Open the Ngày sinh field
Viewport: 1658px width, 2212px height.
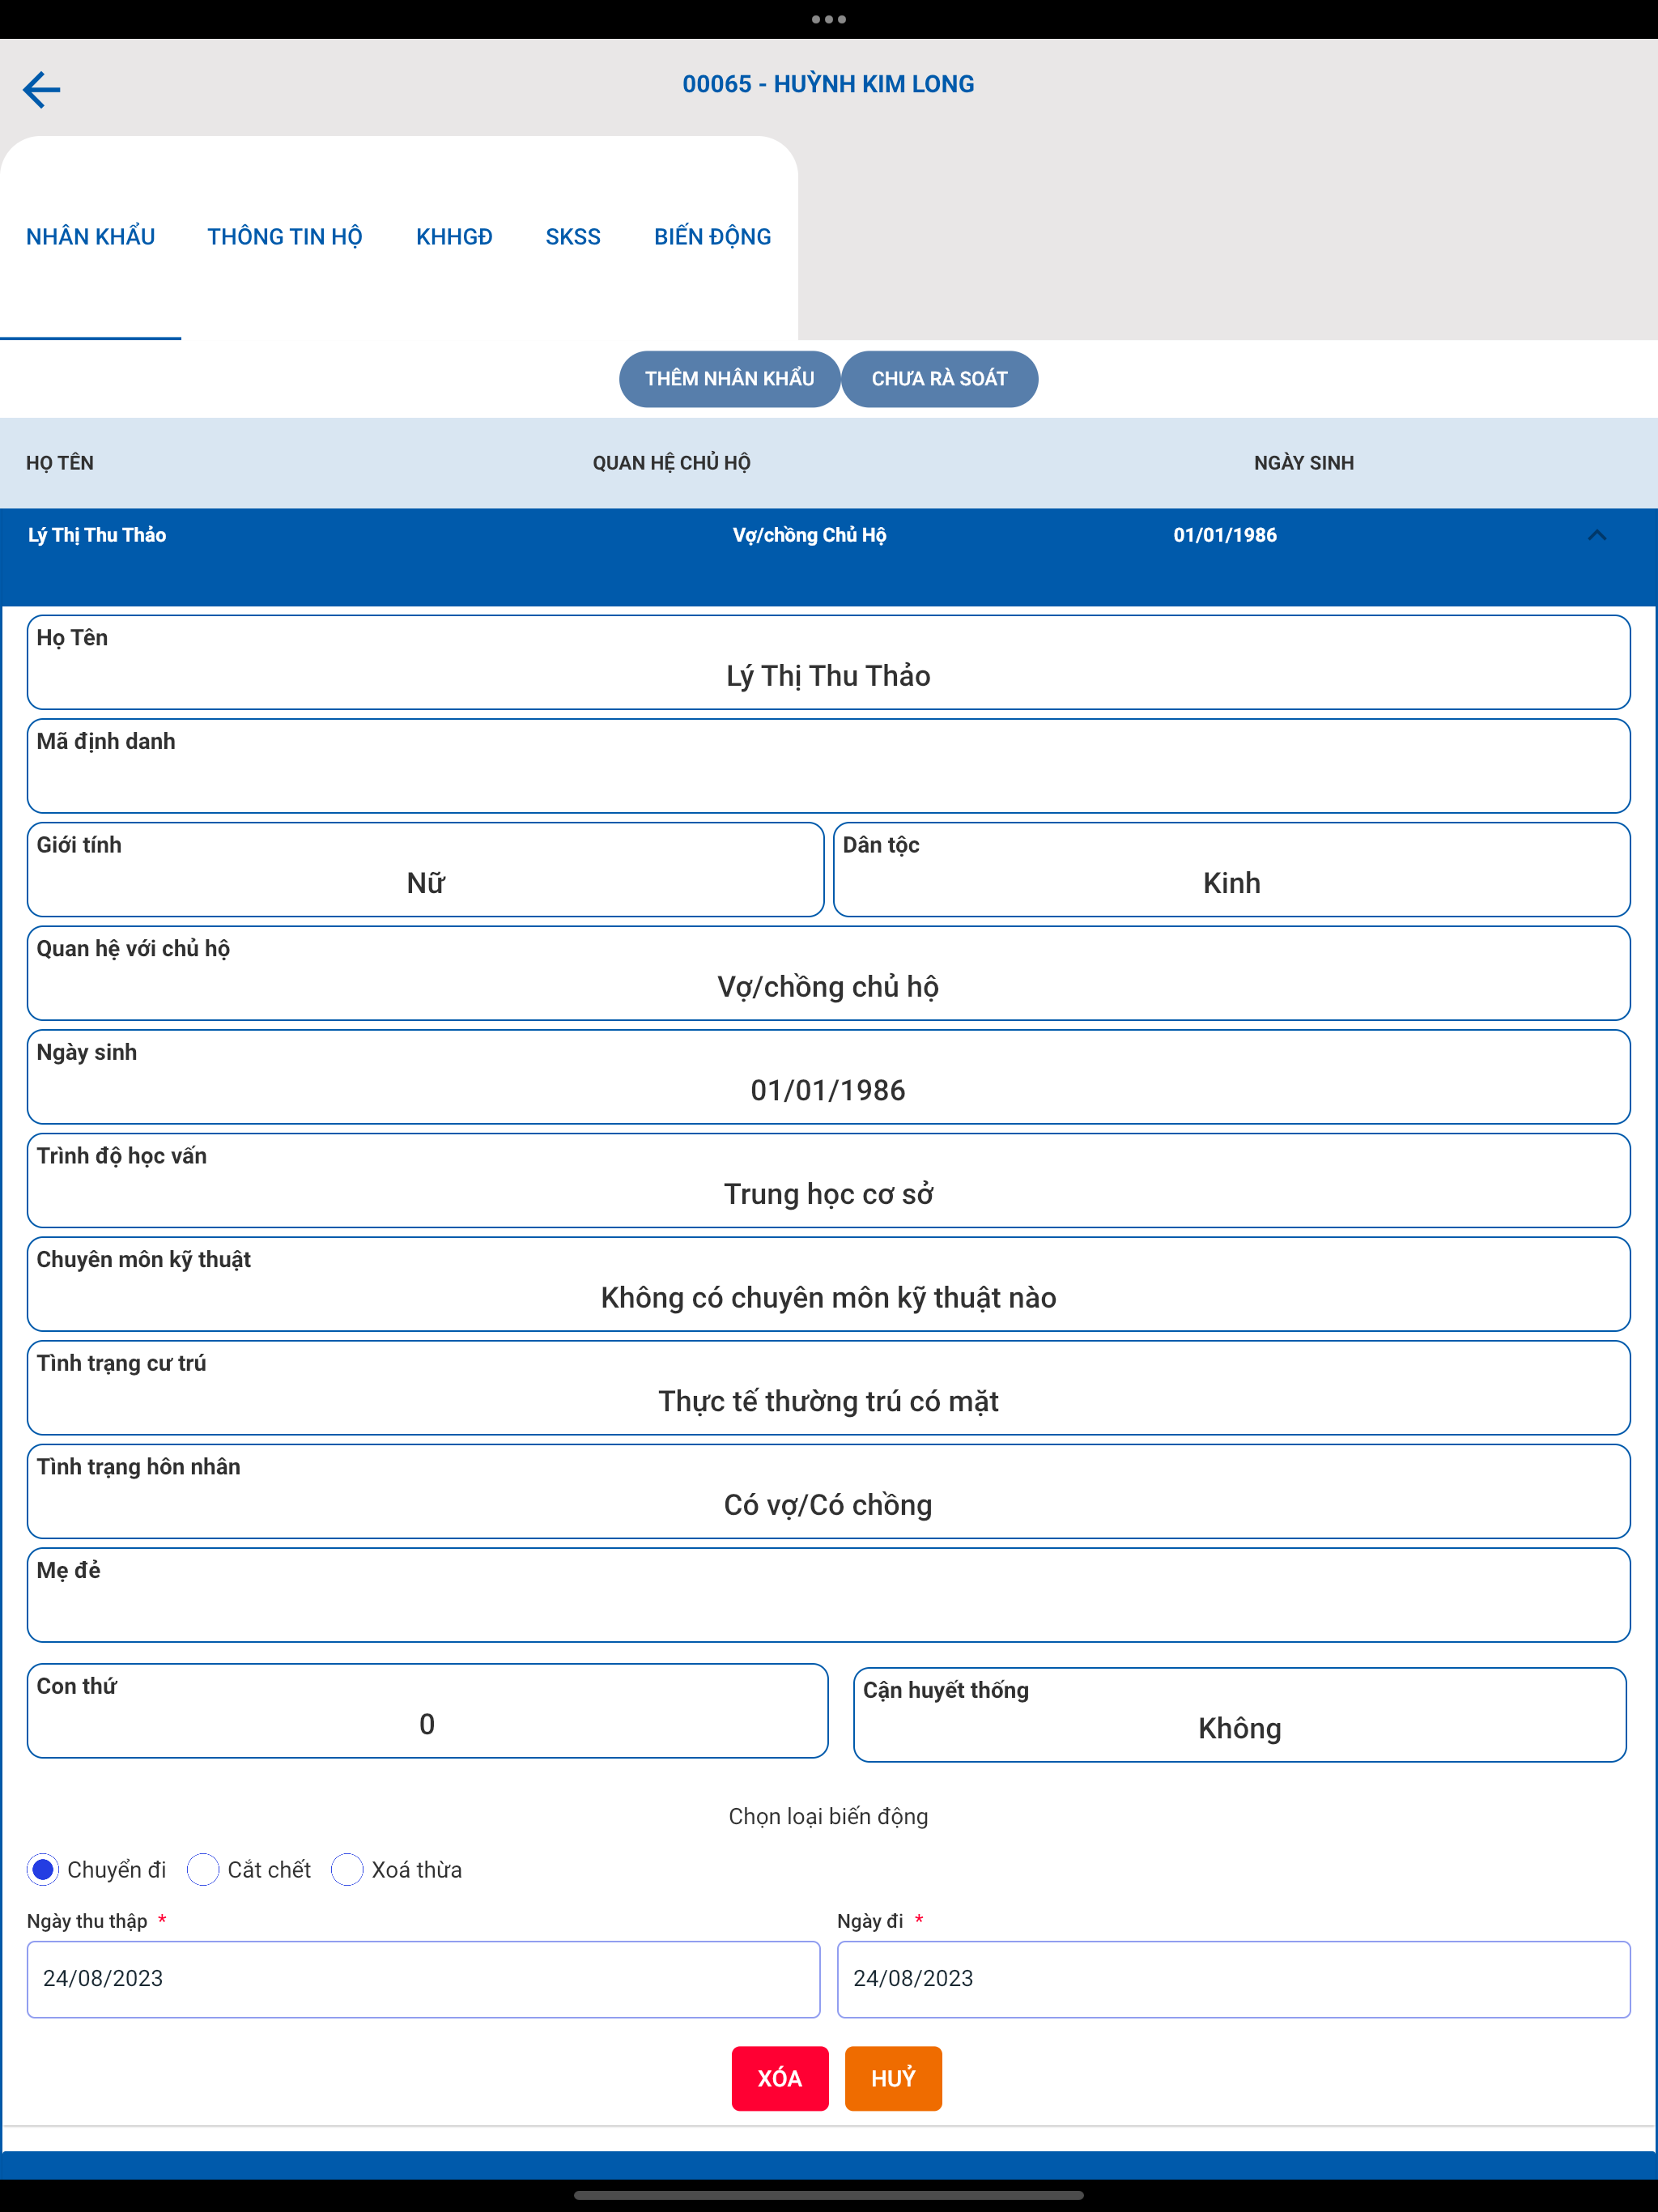[x=829, y=1077]
